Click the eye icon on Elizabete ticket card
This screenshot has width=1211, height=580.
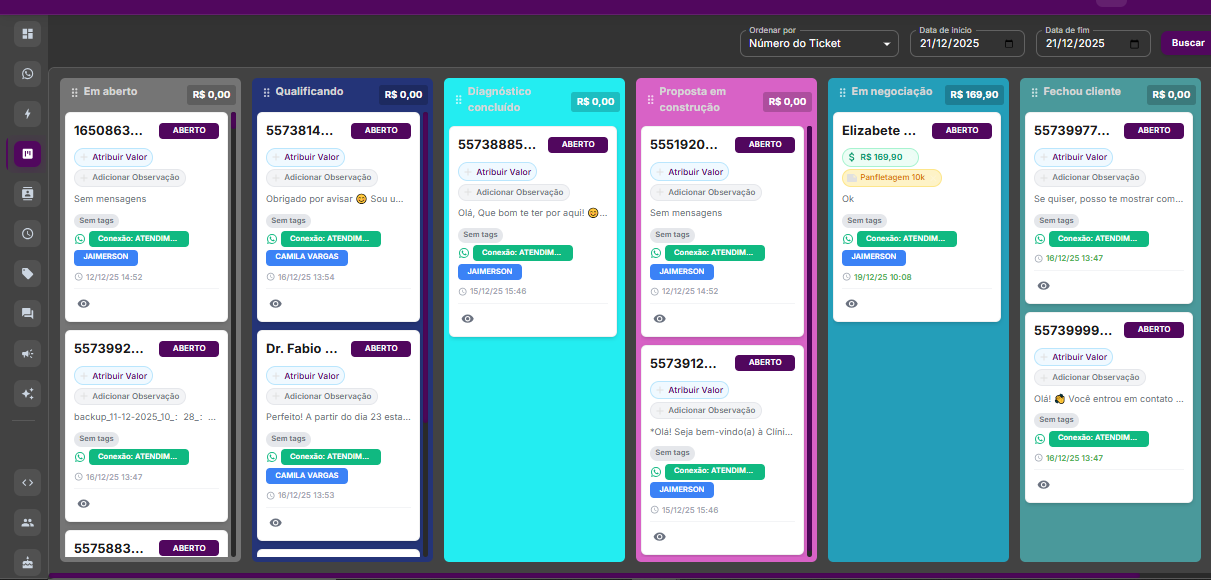coord(852,303)
